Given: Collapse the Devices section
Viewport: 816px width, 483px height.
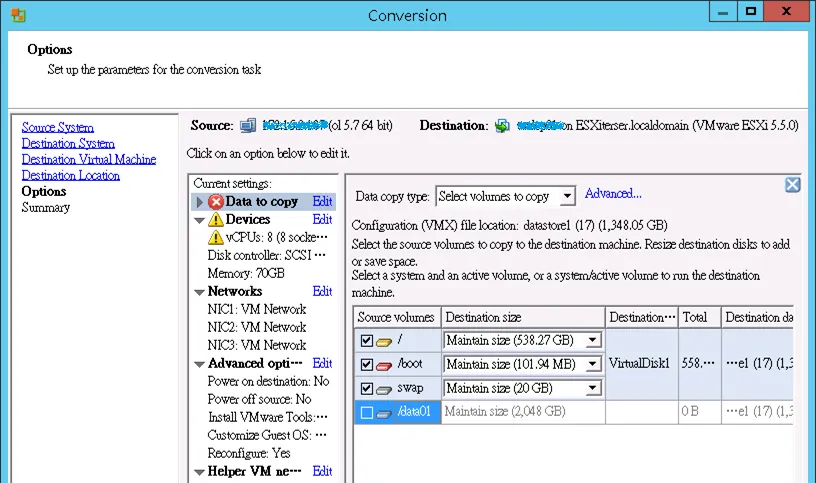Looking at the screenshot, I should 199,221.
